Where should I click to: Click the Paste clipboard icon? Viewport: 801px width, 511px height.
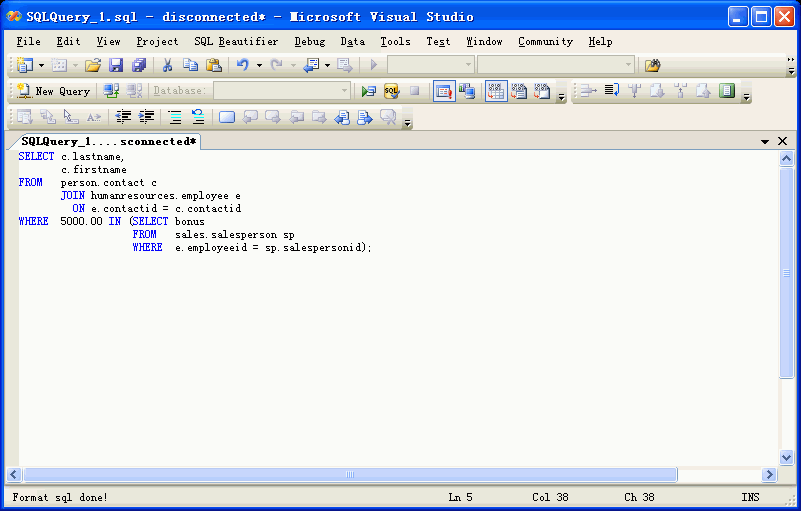coord(214,65)
